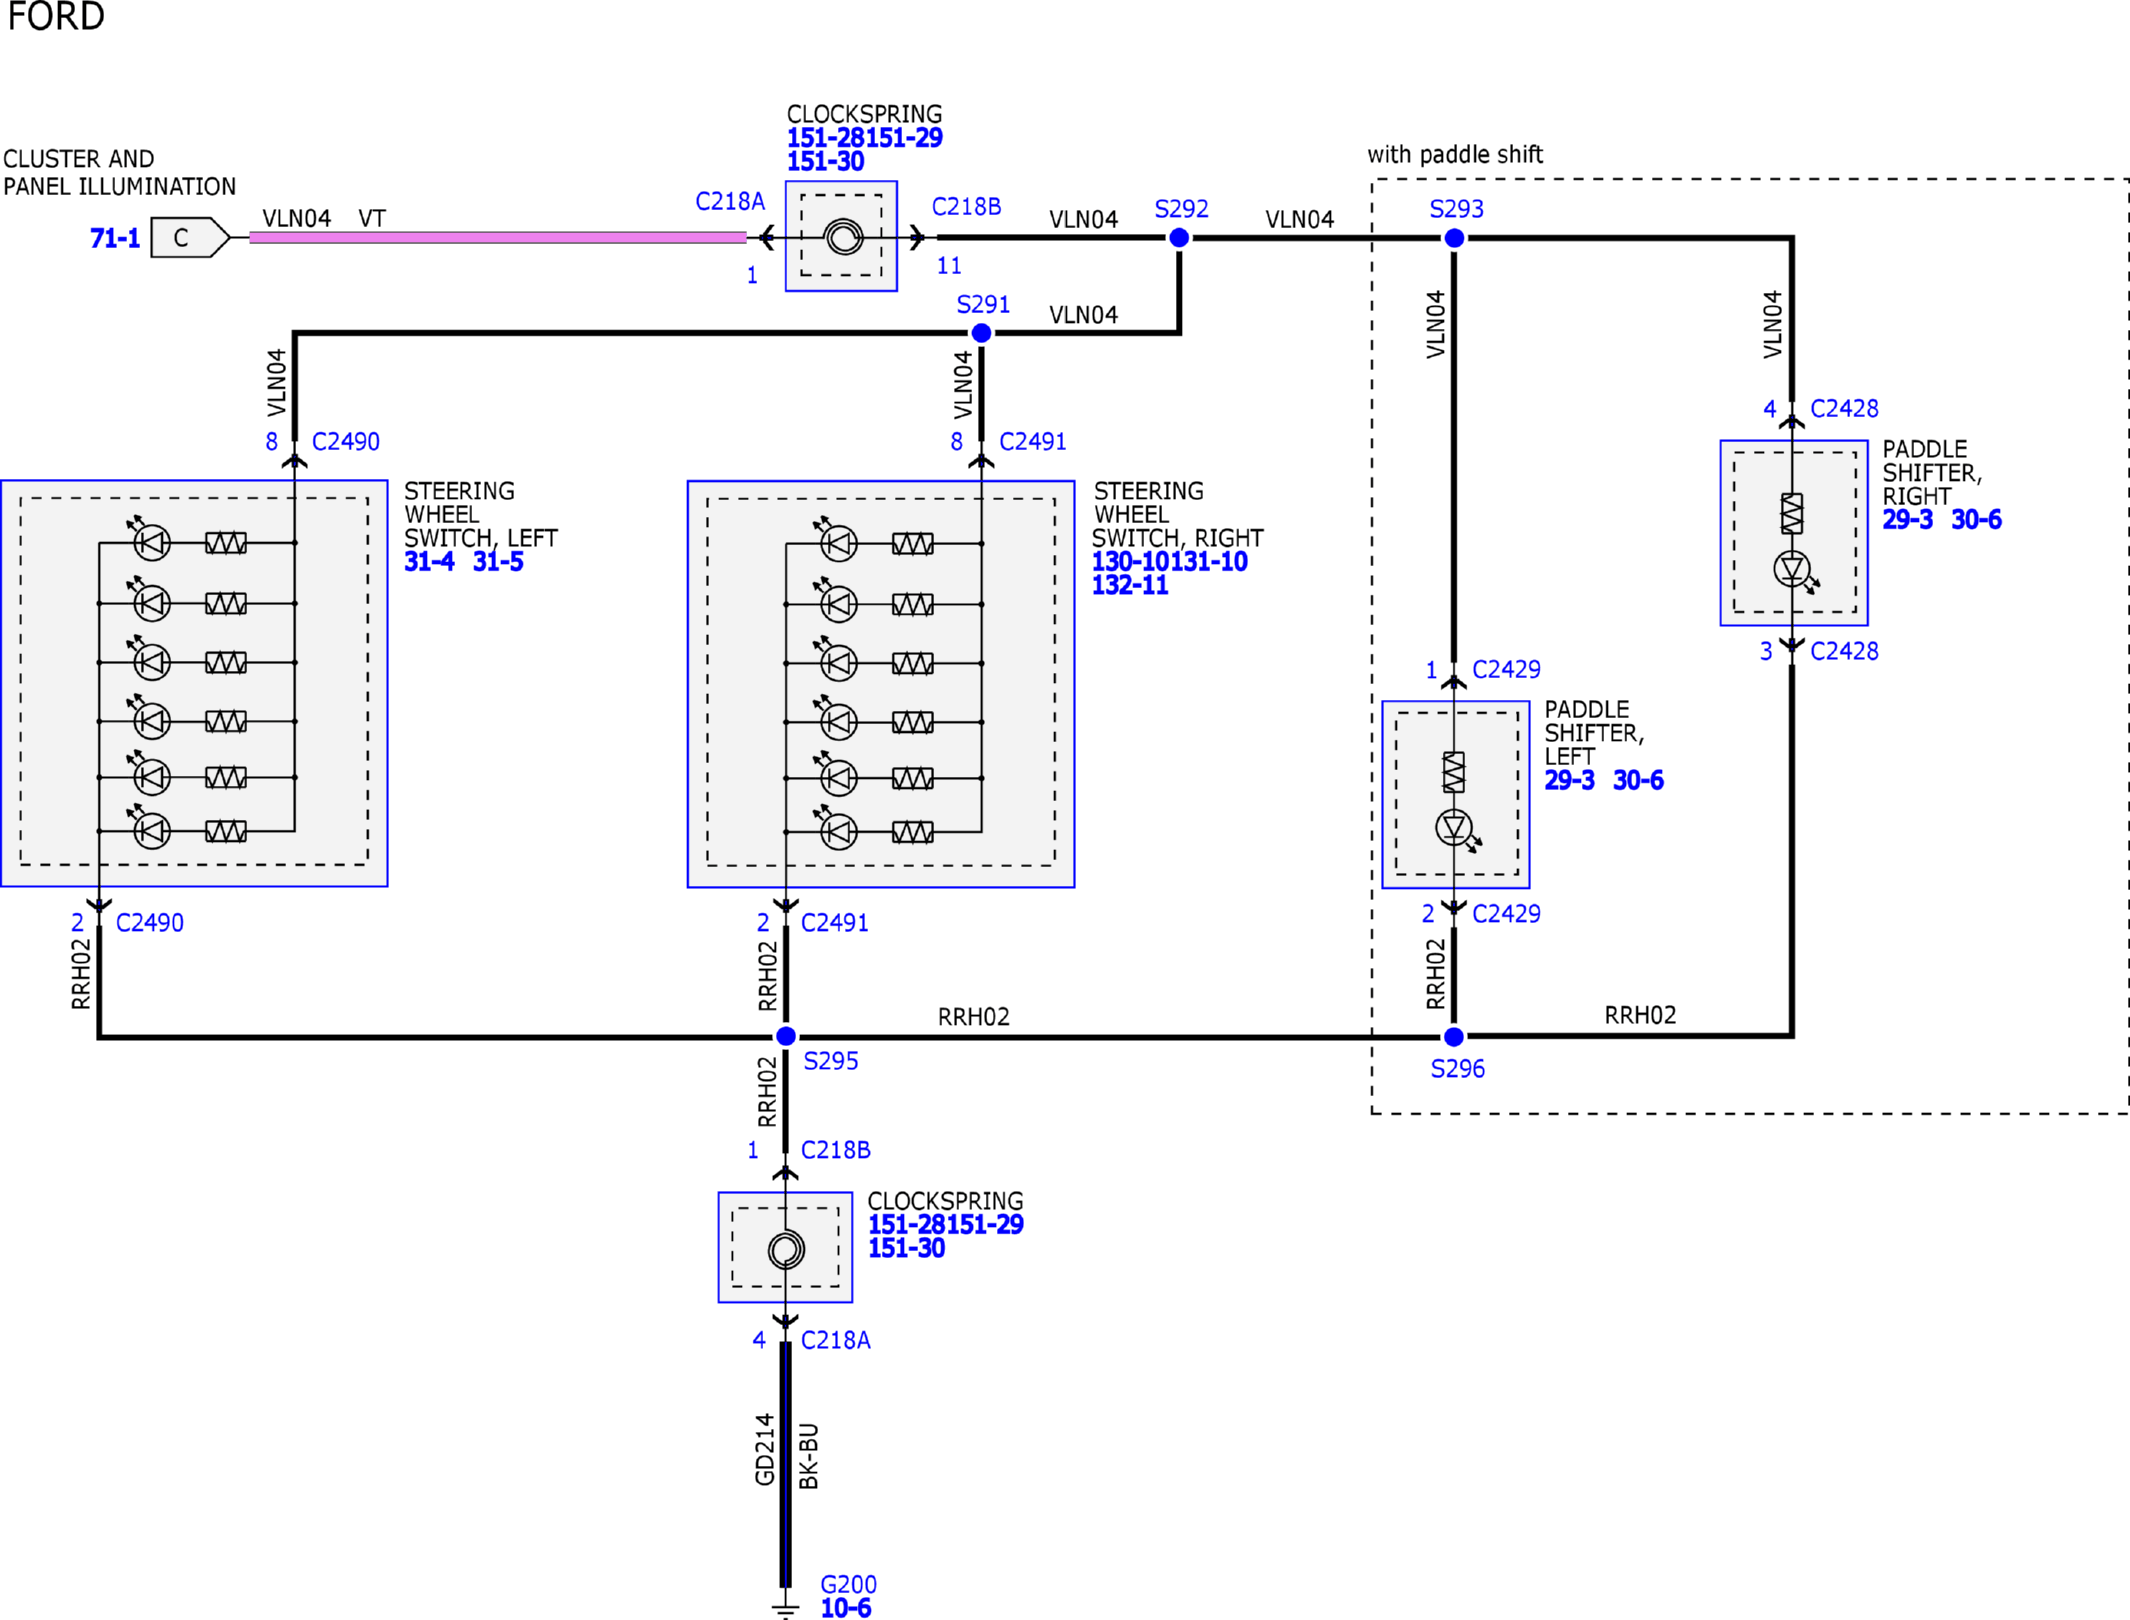Select splice node S291

[981, 333]
